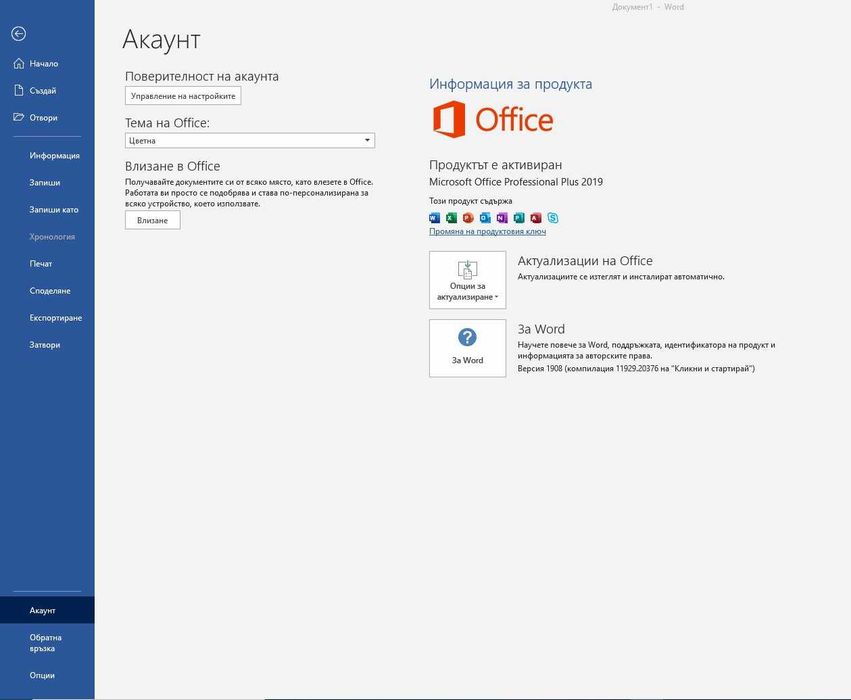This screenshot has height=700, width=851.
Task: Click the Publisher app icon
Action: pyautogui.click(x=519, y=218)
